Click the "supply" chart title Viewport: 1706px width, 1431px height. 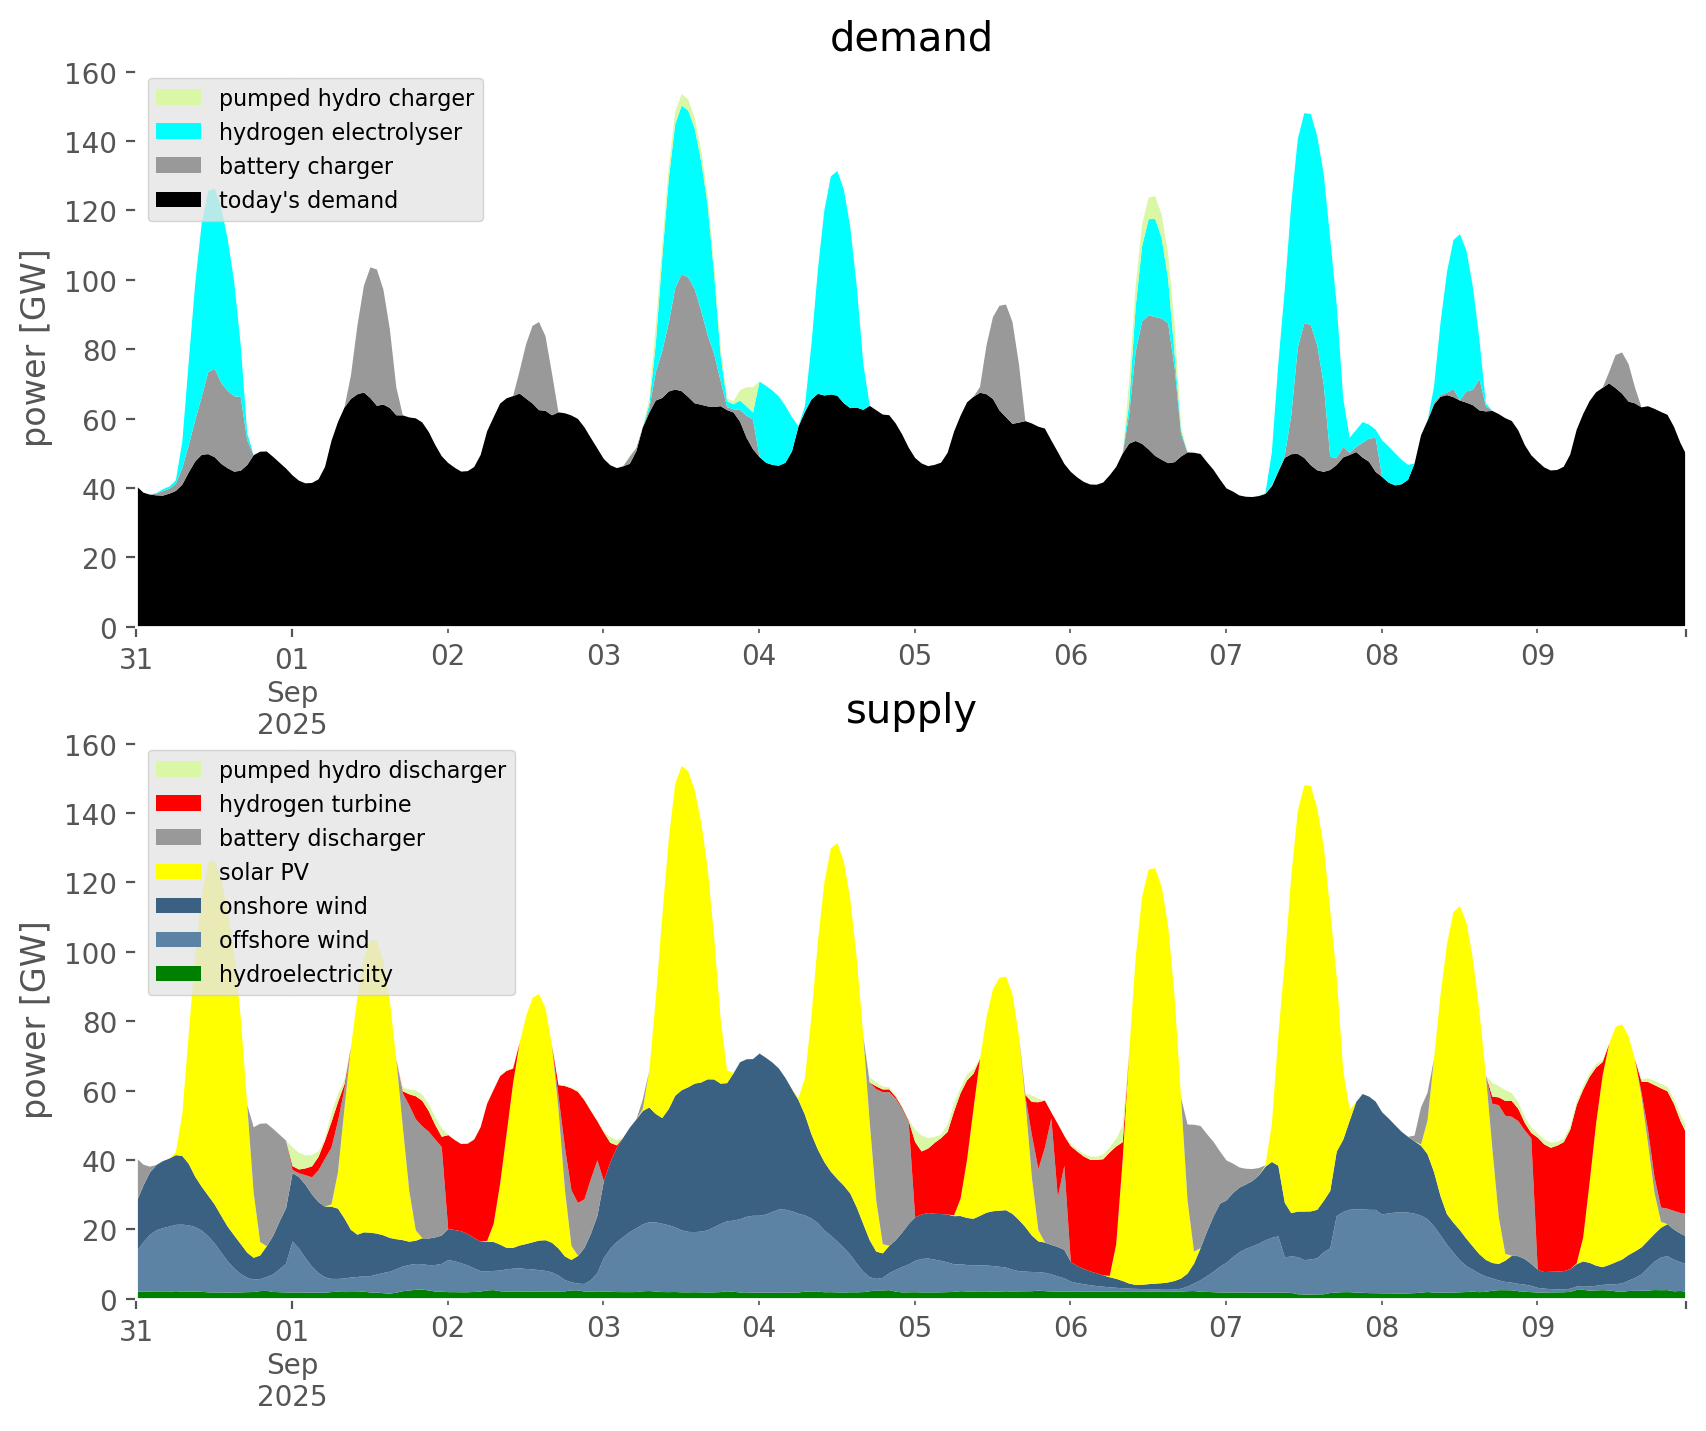click(x=910, y=710)
